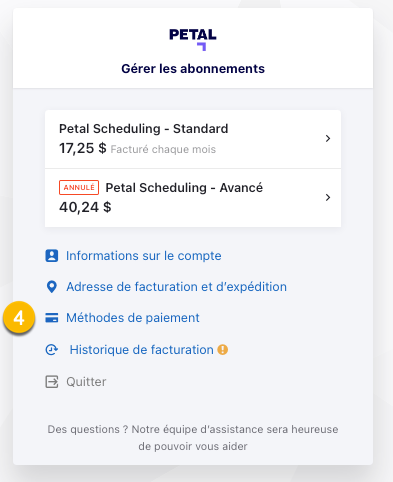Viewport: 393px width, 482px height.
Task: Open Petal Scheduling - Standard subscription
Action: (193, 139)
